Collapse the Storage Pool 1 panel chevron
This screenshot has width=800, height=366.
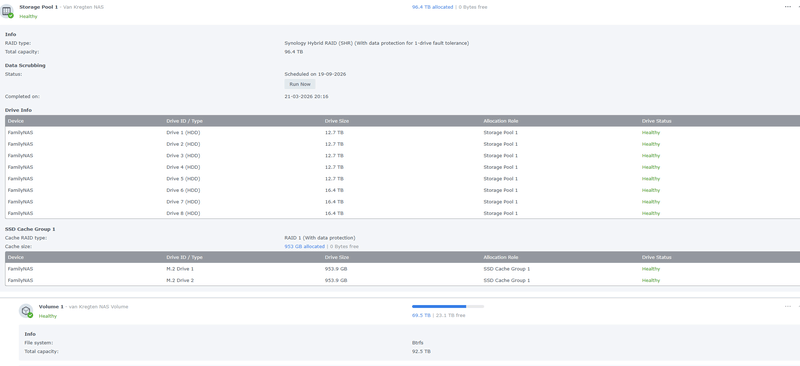click(x=798, y=7)
